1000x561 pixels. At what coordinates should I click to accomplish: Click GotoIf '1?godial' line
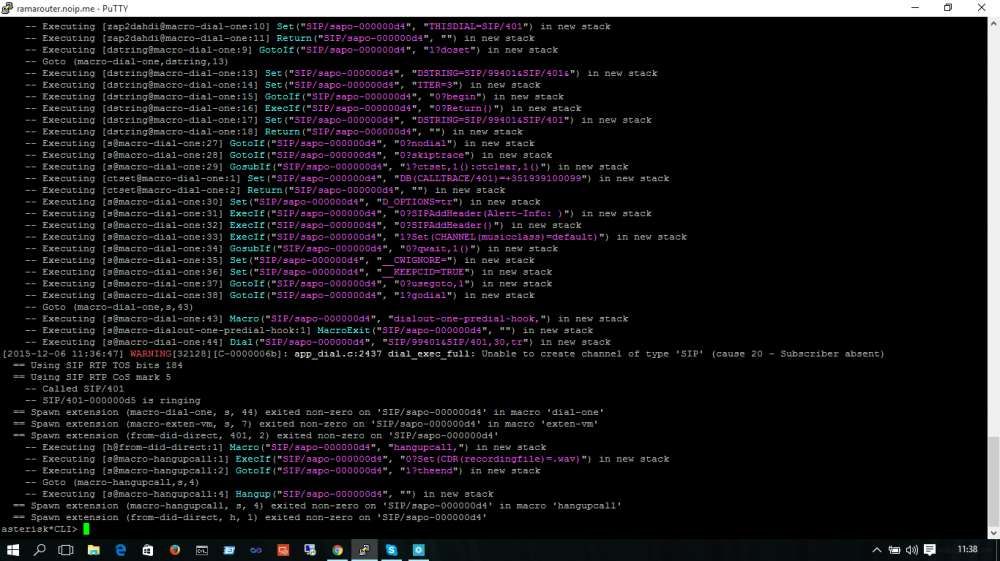[279, 296]
